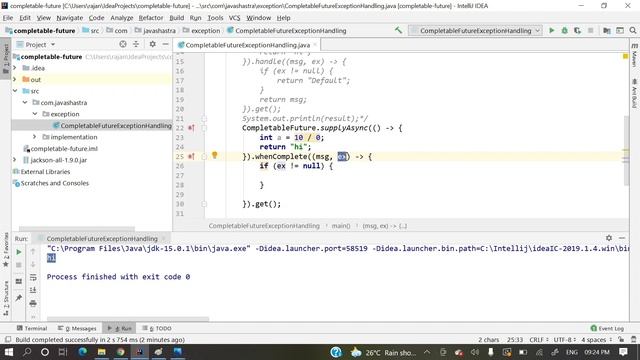Open Project panel settings gear
Image resolution: width=640 pixels, height=360 pixels.
coord(152,44)
